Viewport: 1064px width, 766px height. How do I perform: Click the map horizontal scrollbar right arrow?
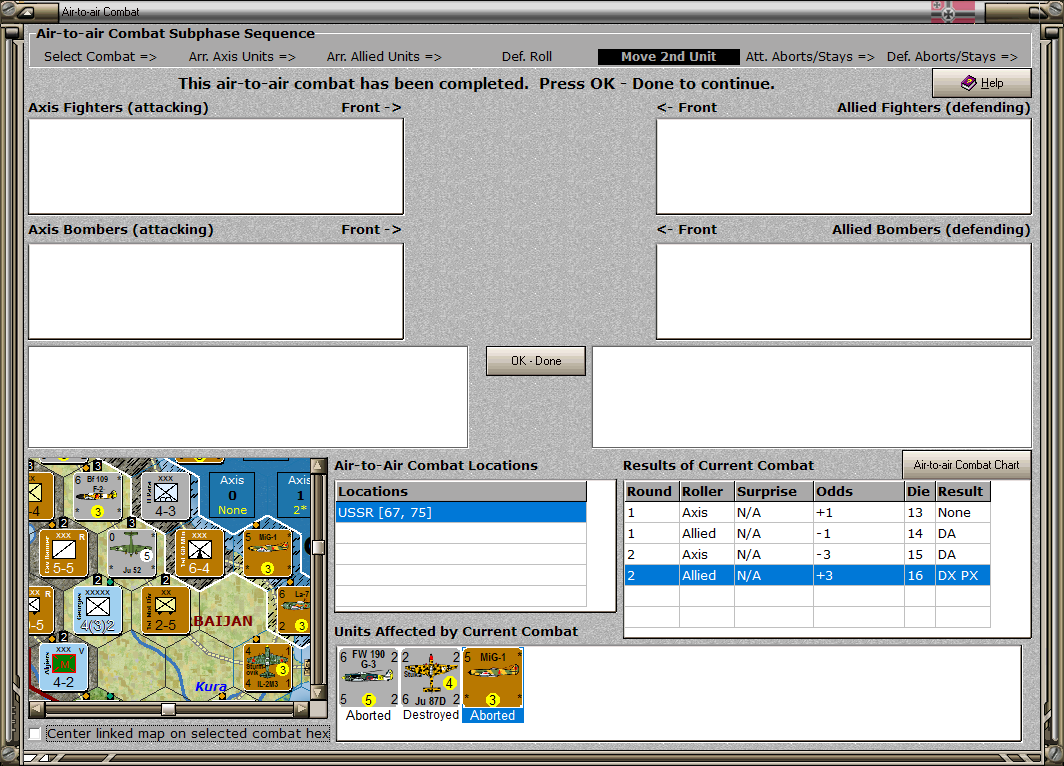301,709
